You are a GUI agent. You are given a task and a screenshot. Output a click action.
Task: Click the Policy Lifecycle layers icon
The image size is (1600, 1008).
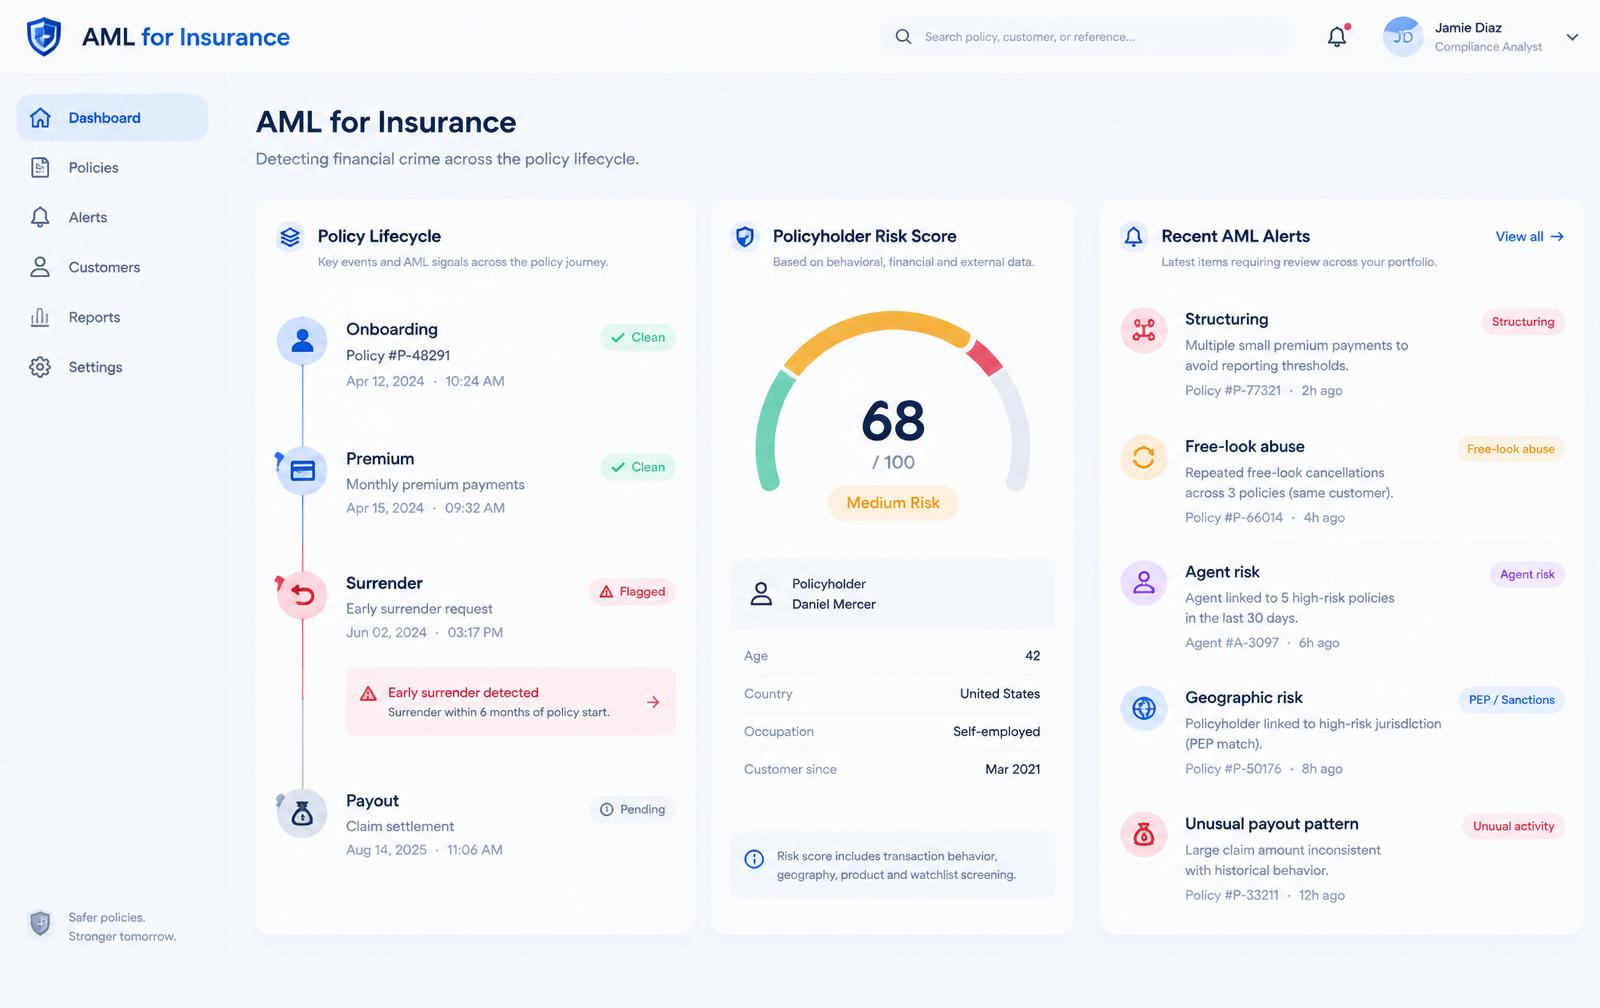290,237
